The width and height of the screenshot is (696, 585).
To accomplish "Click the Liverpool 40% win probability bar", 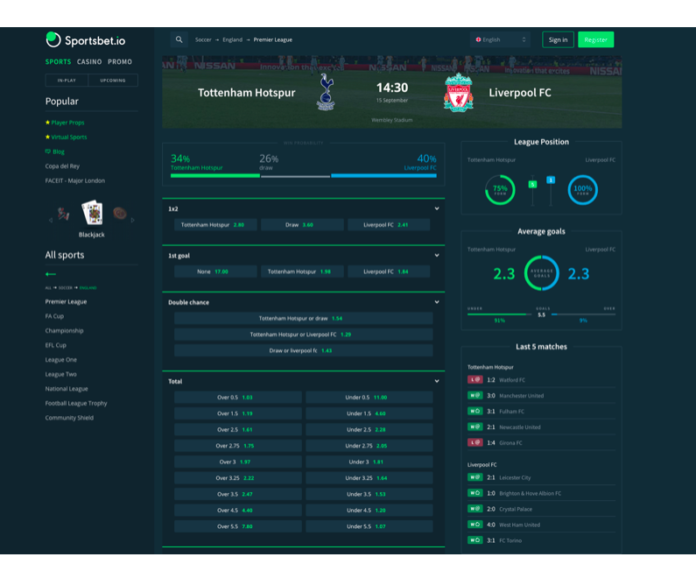I will [384, 176].
